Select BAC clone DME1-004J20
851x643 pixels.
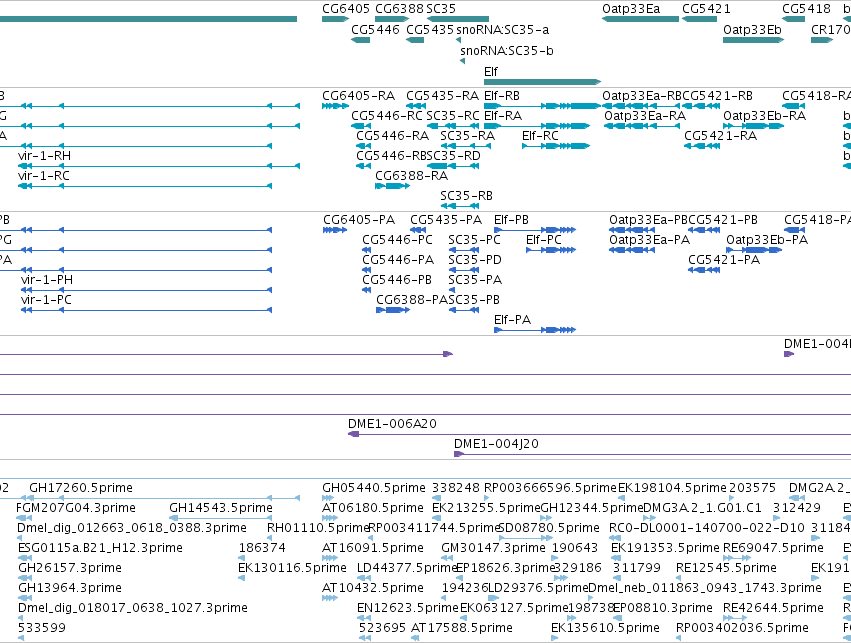(496, 444)
